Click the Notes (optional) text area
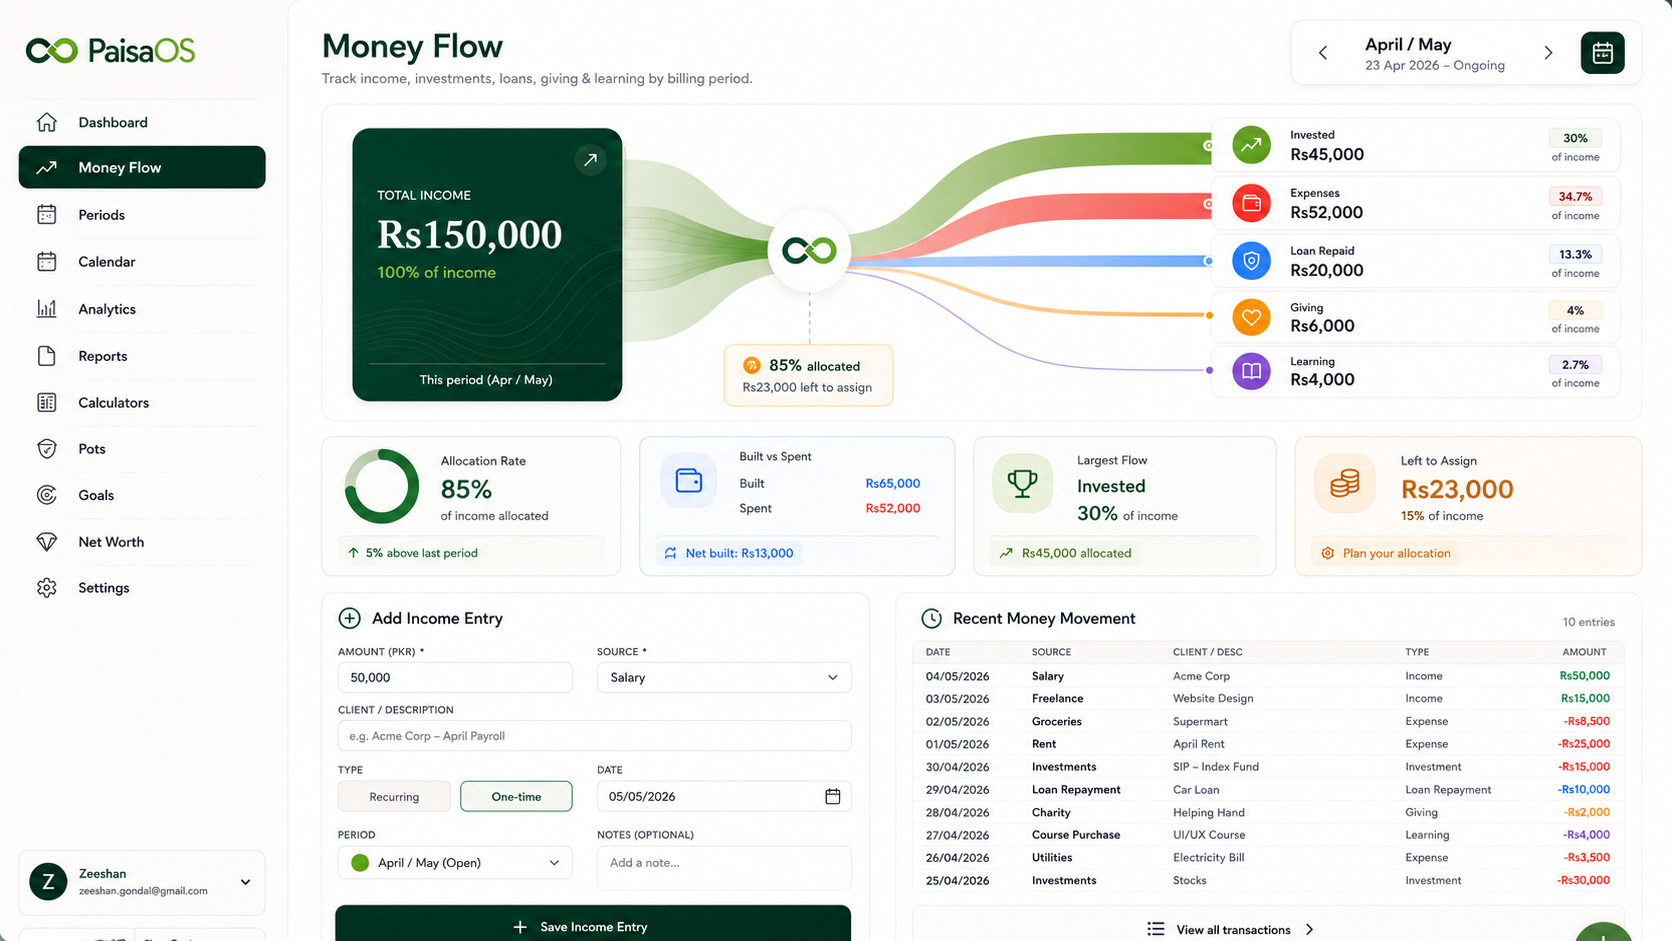This screenshot has height=941, width=1672. [724, 868]
